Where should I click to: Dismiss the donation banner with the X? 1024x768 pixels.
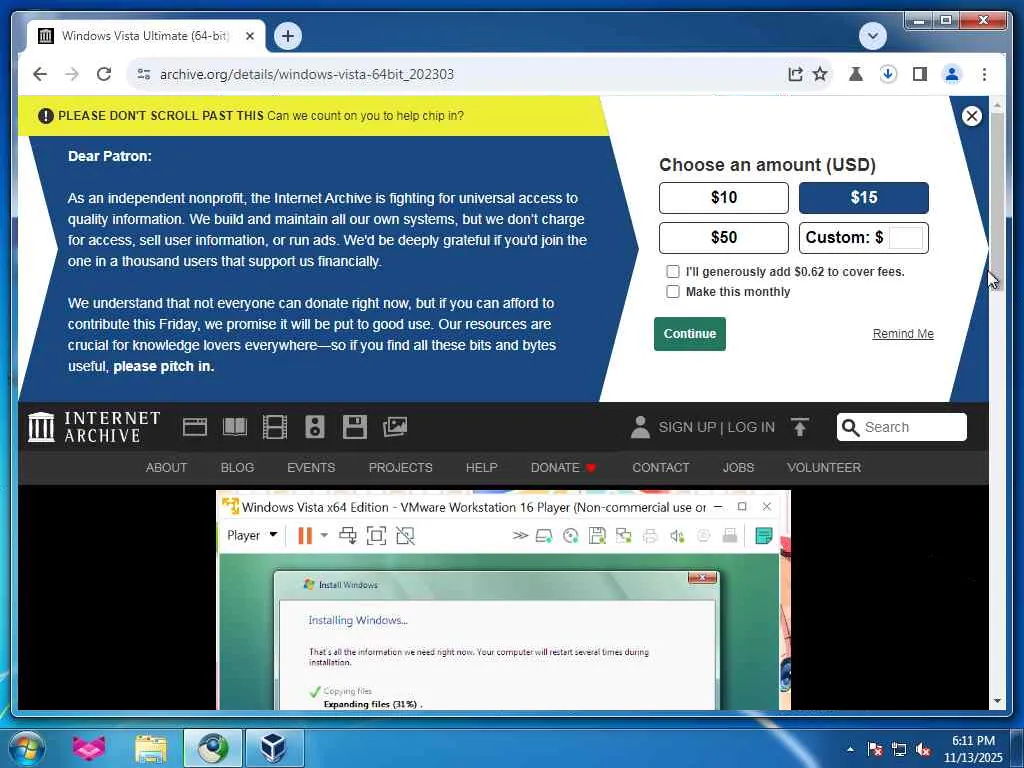point(971,116)
